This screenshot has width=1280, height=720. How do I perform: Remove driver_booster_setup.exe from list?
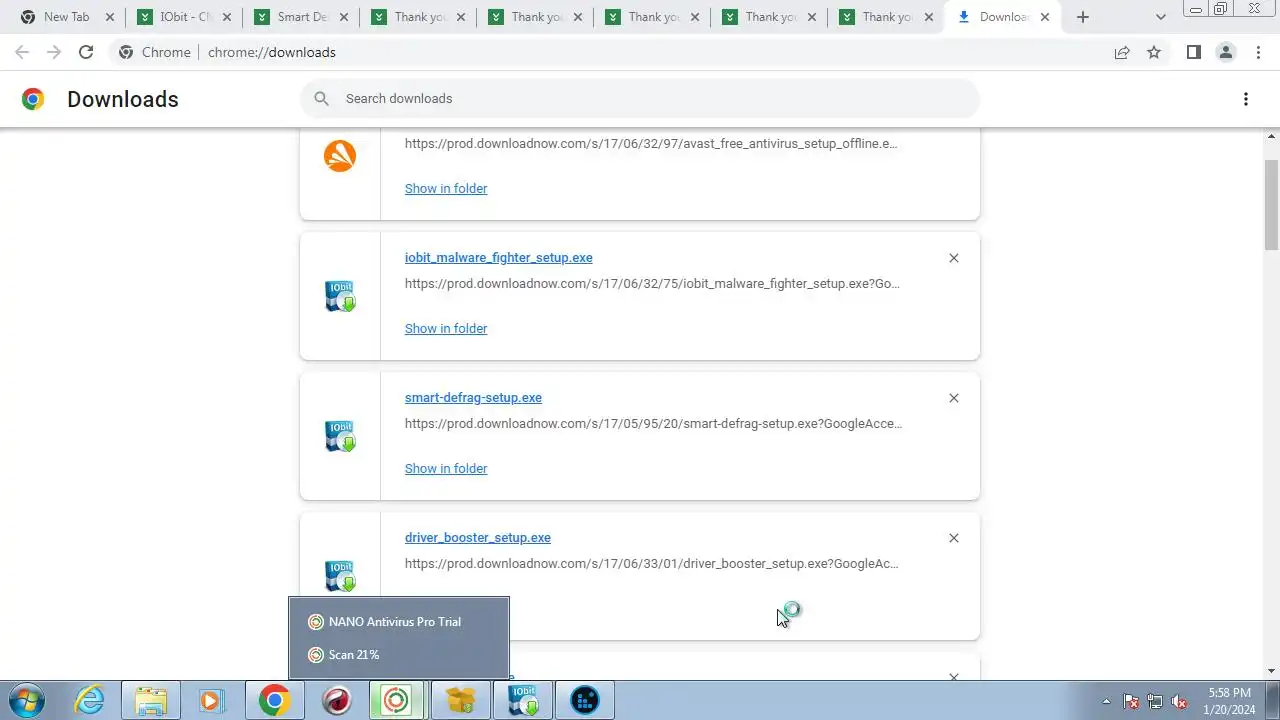954,538
